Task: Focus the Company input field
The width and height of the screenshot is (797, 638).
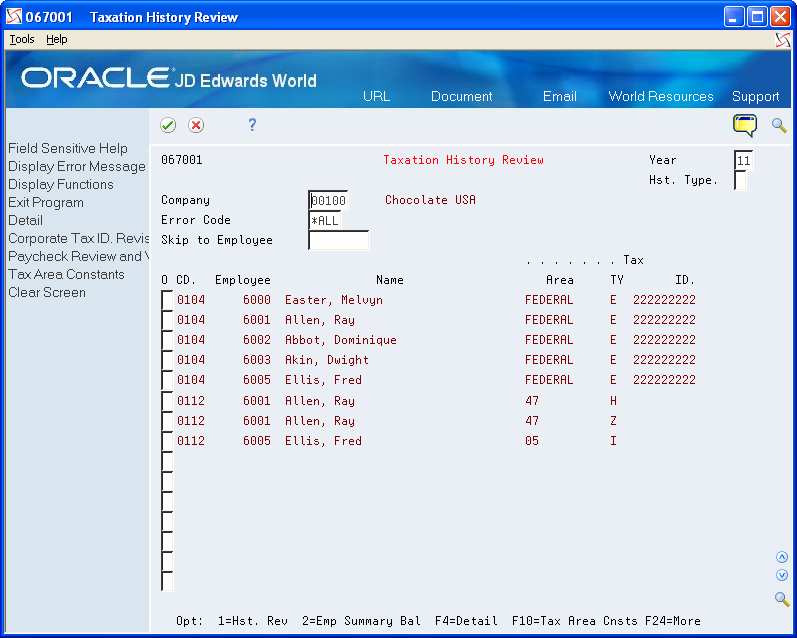Action: point(328,200)
